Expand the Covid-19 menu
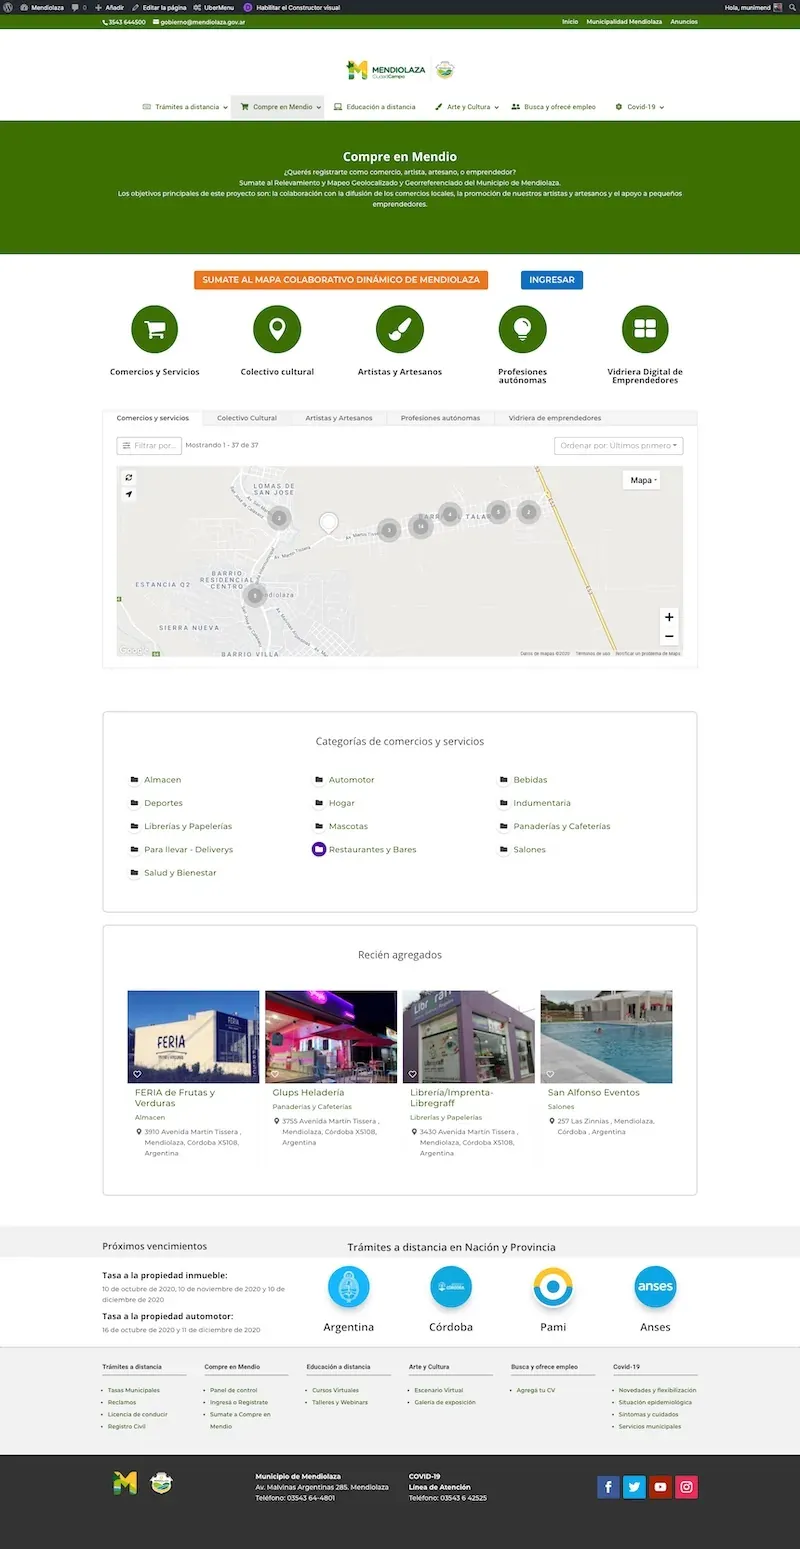800x1549 pixels. pos(640,107)
